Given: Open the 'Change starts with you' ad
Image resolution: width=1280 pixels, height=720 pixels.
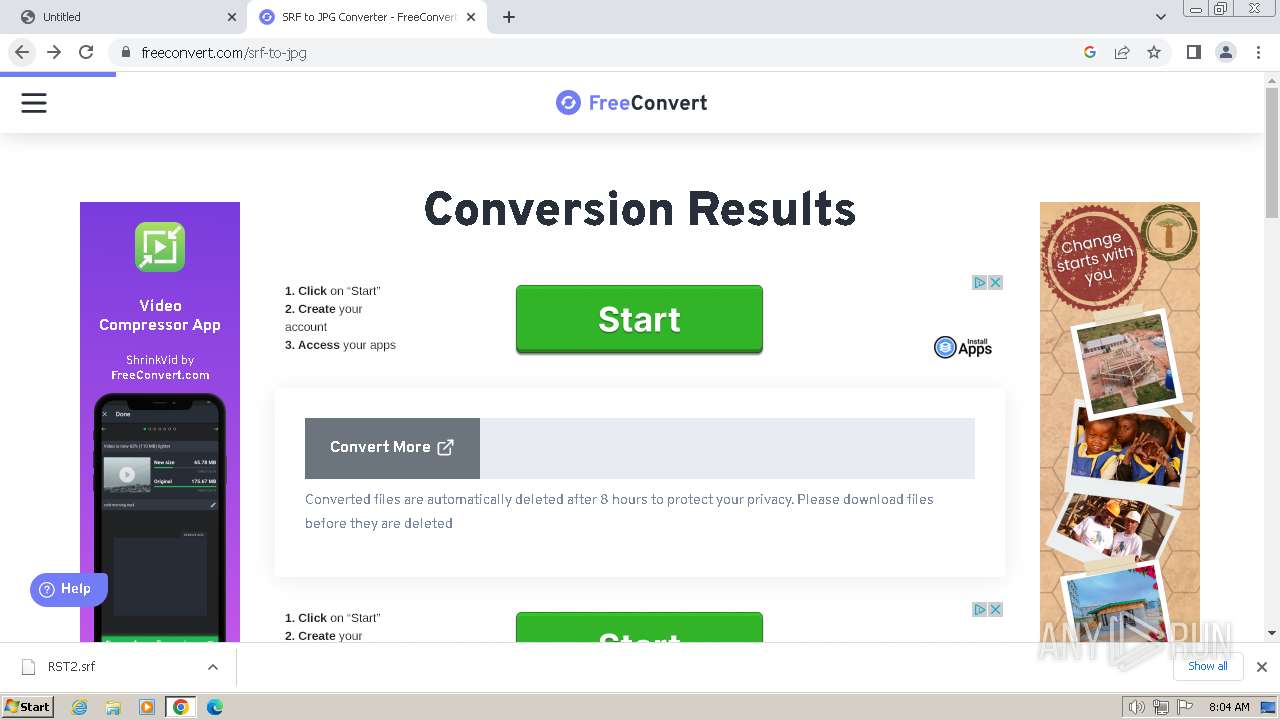Looking at the screenshot, I should [x=1120, y=422].
